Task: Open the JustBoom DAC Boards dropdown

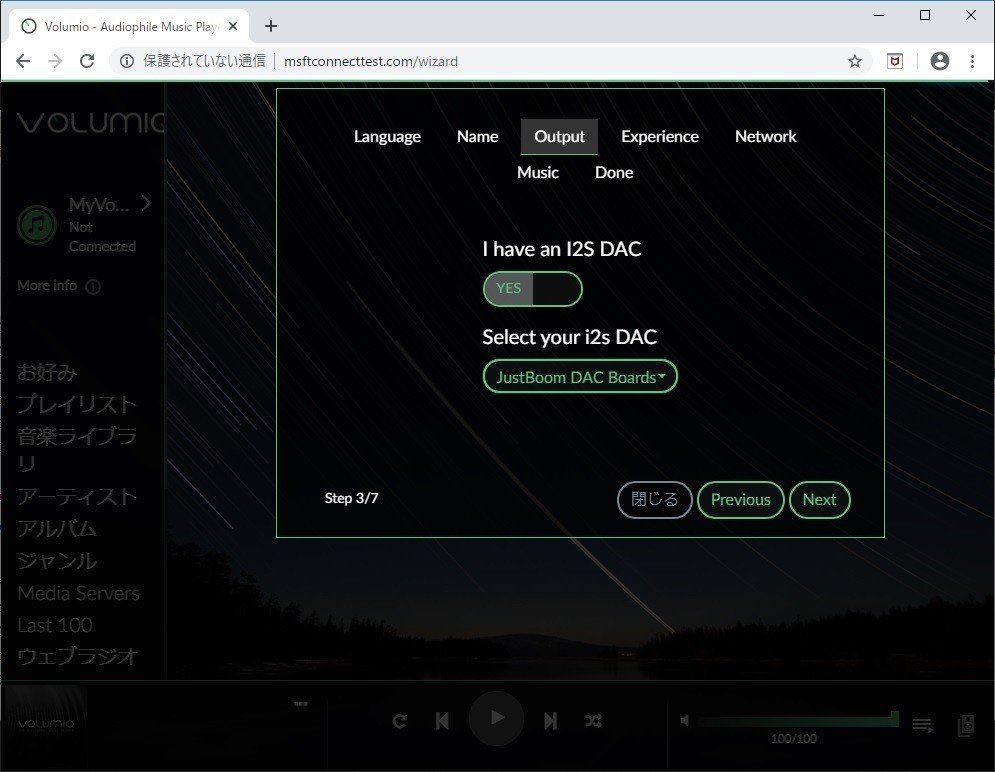Action: point(580,377)
